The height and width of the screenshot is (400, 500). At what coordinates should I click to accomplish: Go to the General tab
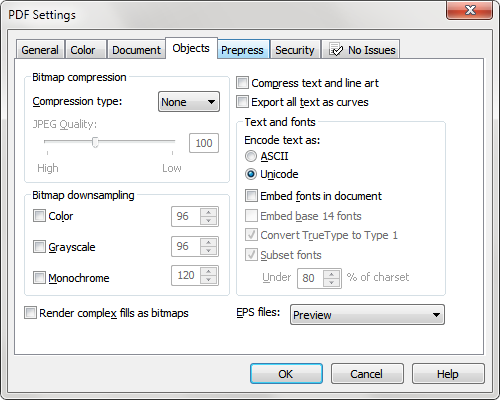coord(40,50)
